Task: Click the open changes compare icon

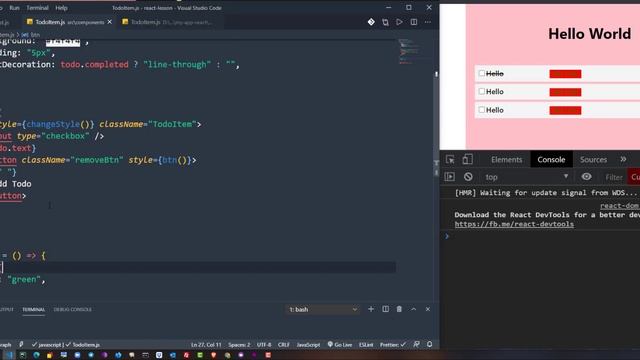Action: tap(385, 22)
